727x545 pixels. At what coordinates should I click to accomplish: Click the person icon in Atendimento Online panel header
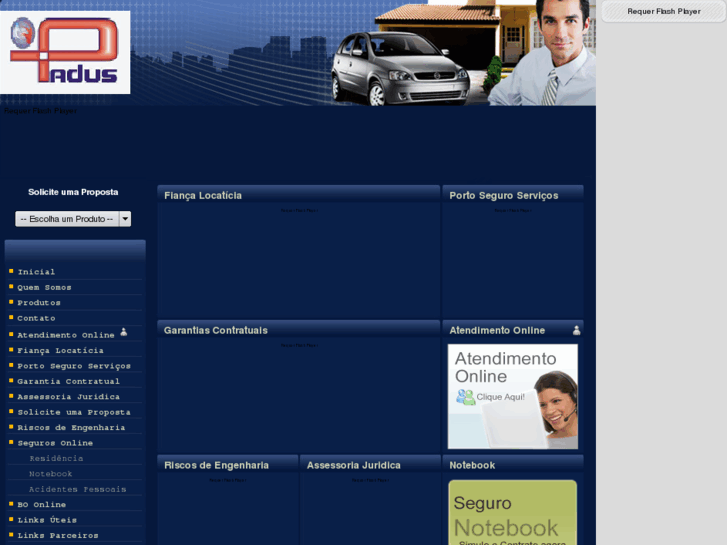click(x=576, y=330)
